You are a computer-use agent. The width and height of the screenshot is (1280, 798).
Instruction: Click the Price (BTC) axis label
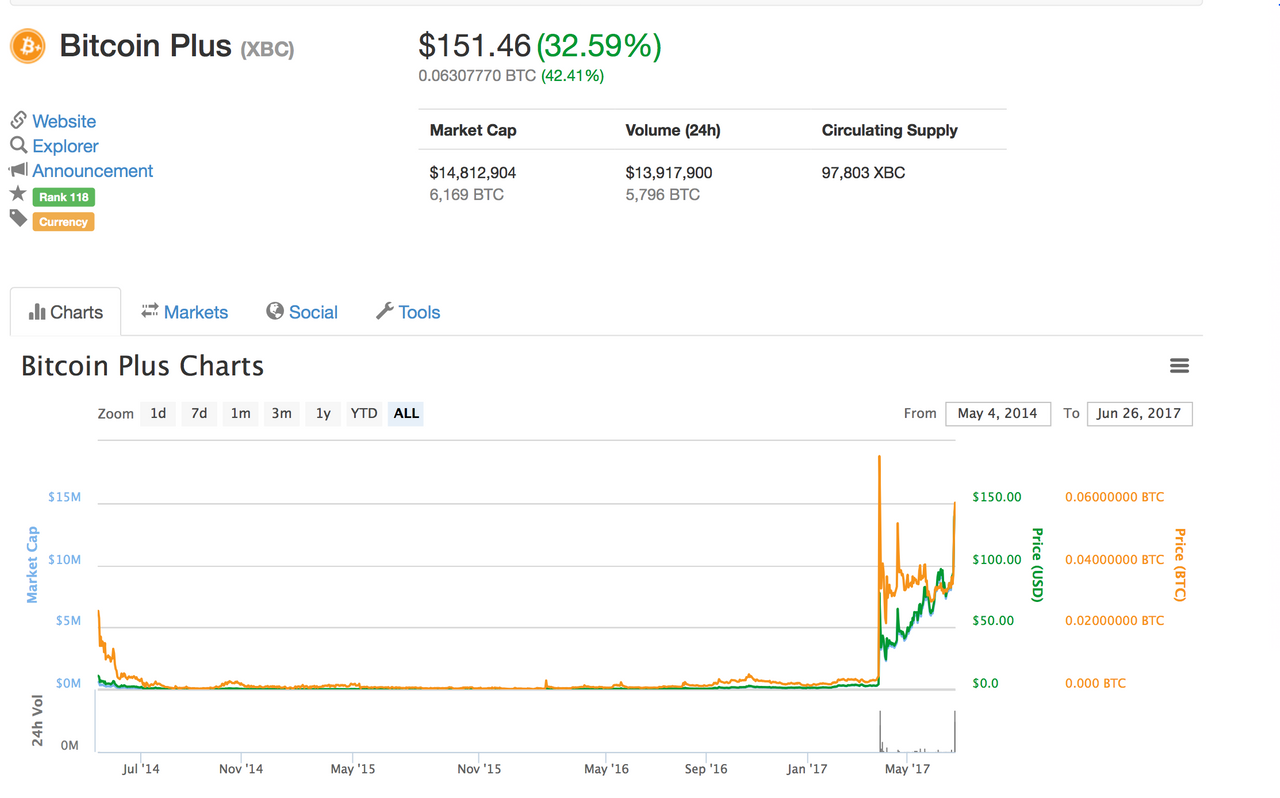click(x=1180, y=565)
